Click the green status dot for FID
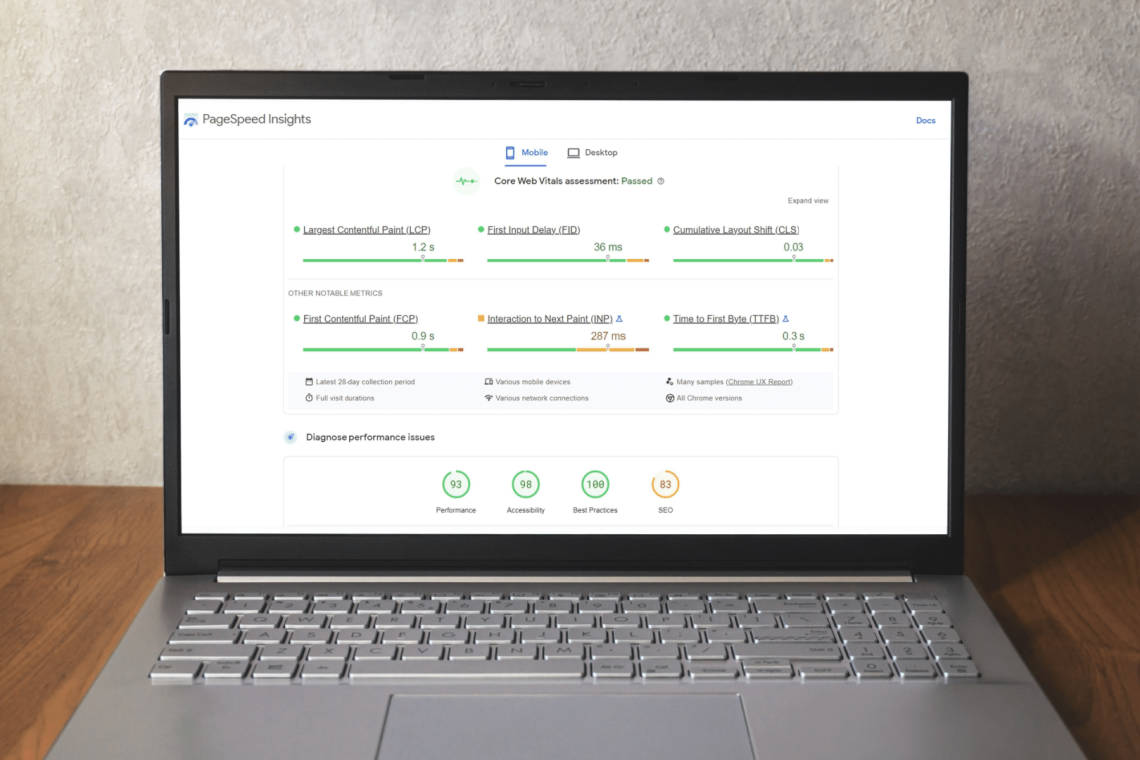1140x760 pixels. (481, 229)
